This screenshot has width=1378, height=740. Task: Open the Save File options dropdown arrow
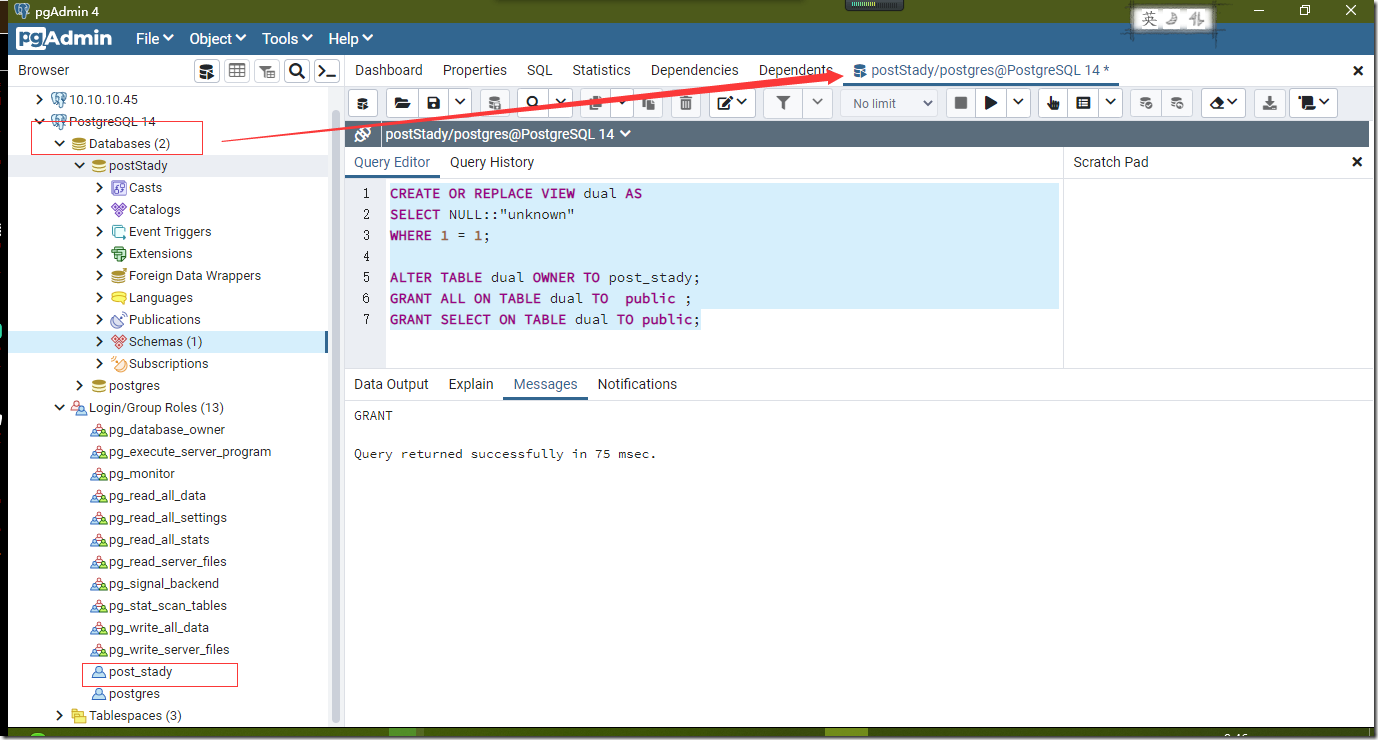460,103
